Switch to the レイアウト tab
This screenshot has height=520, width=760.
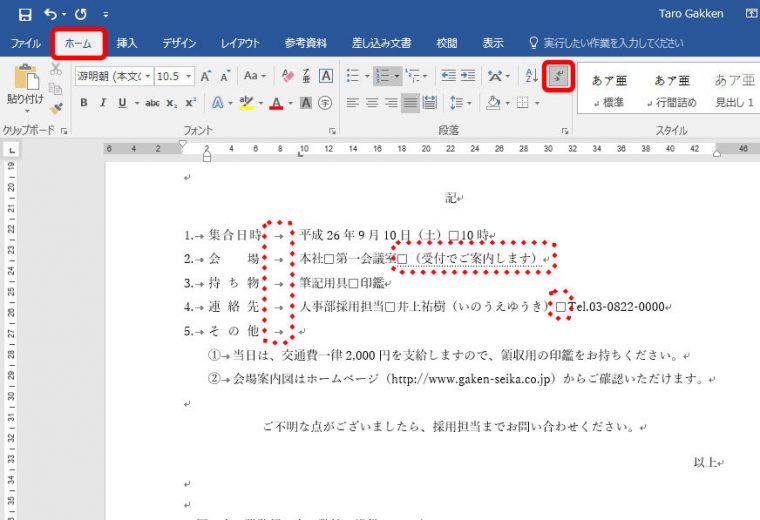pyautogui.click(x=240, y=43)
